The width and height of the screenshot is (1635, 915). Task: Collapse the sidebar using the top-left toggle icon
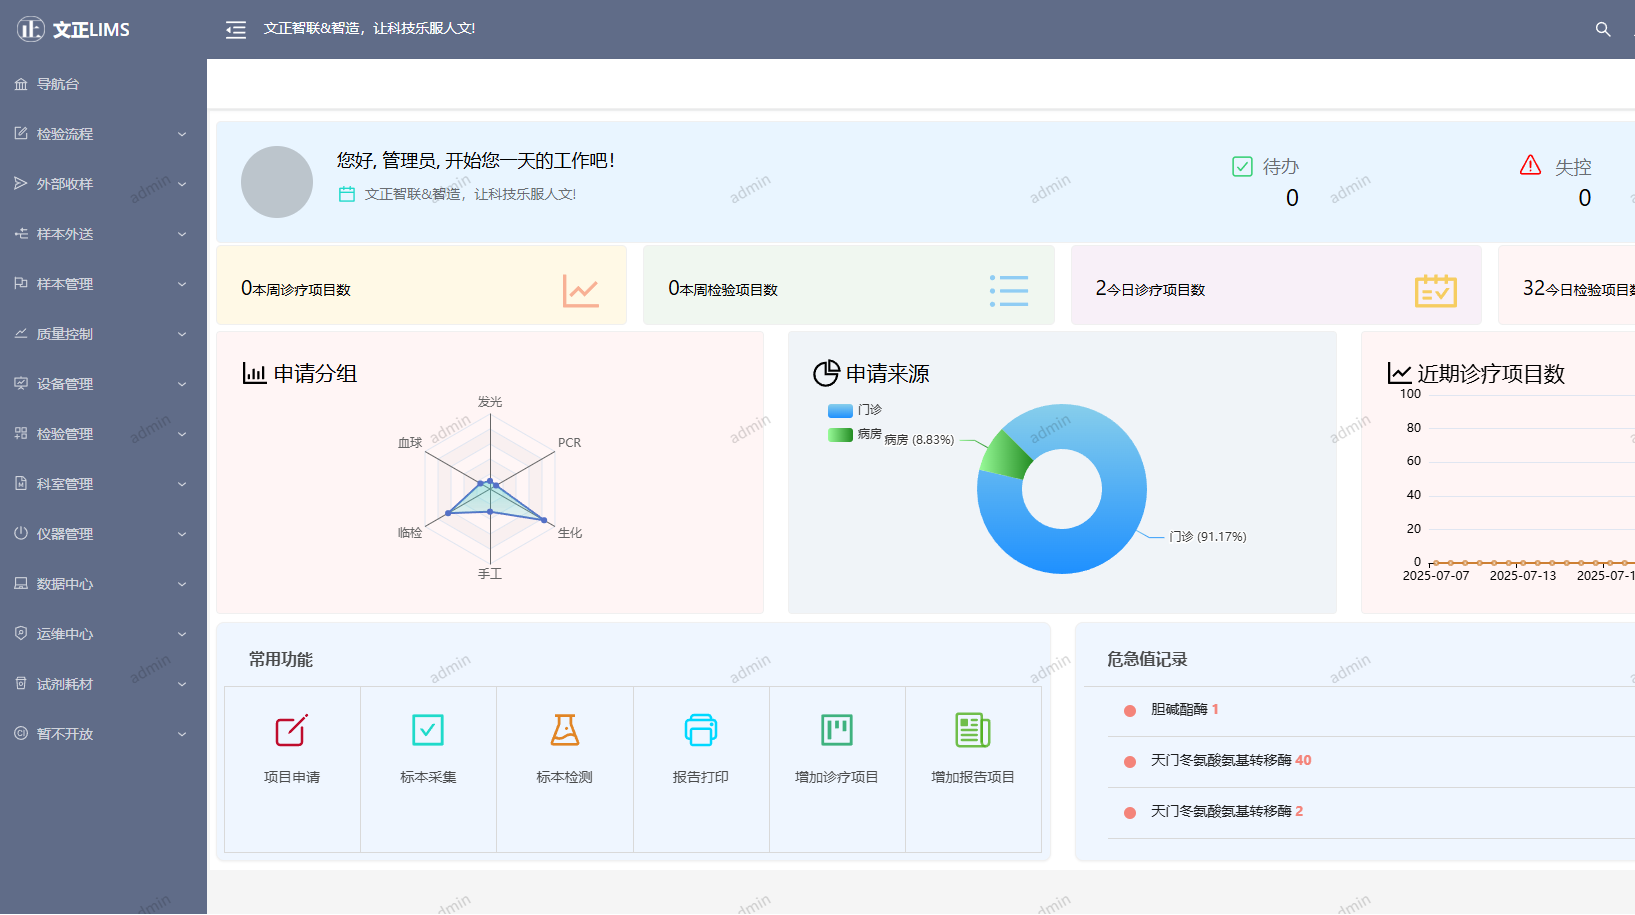click(x=235, y=29)
